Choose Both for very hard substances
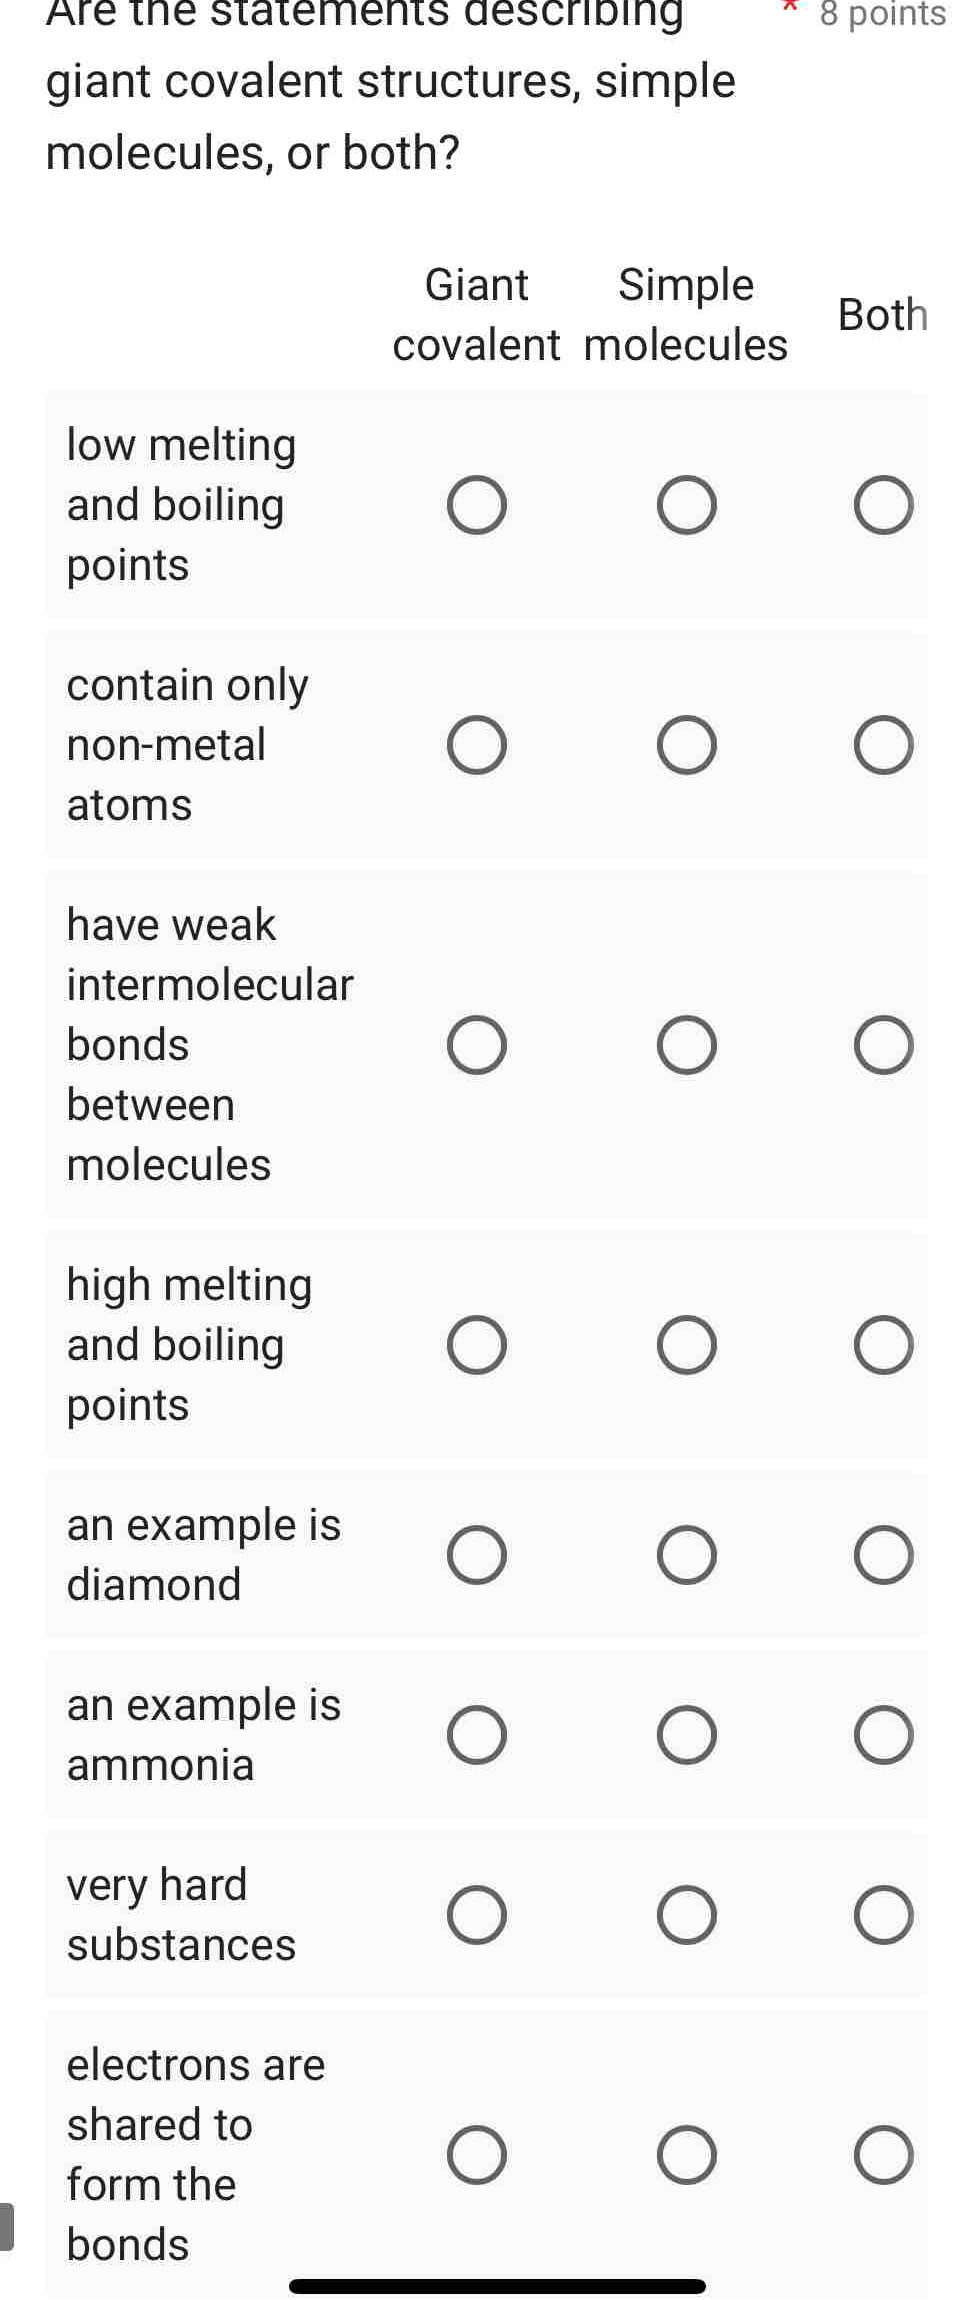 (x=883, y=1915)
